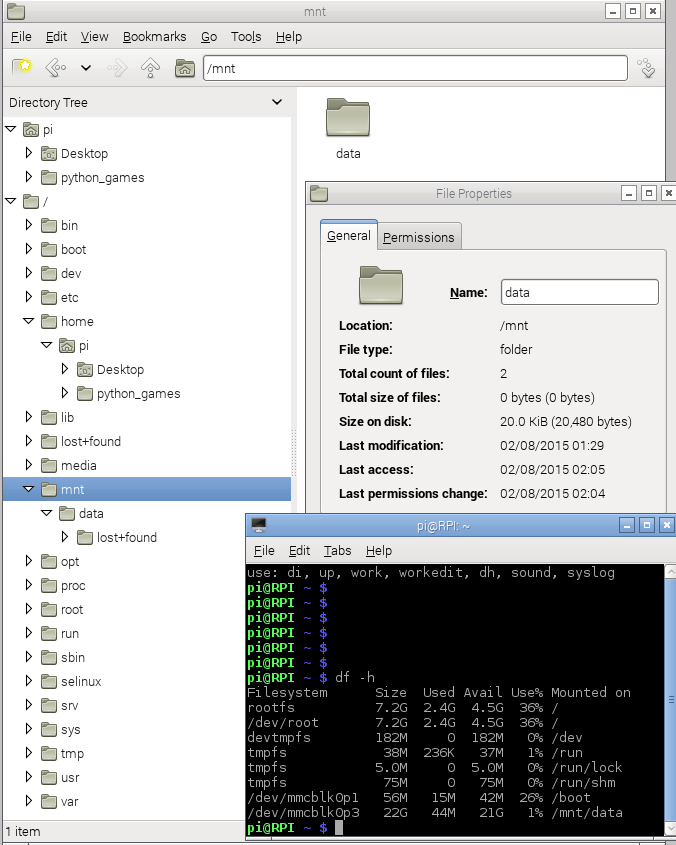Click the forward navigation arrow
Screen dimensions: 676x845
[117, 68]
